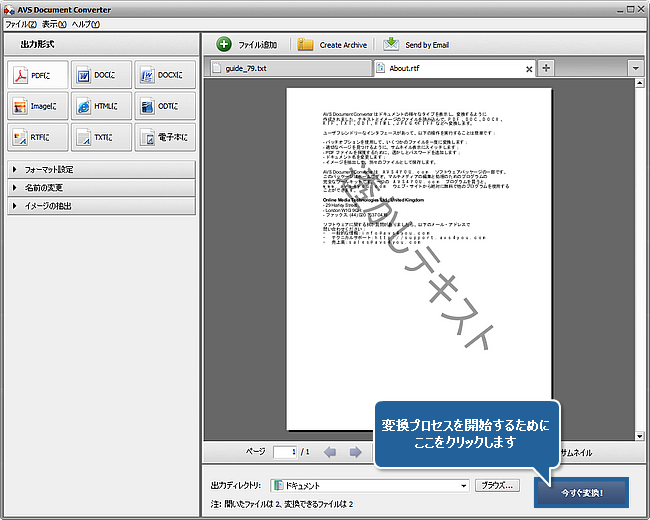Add a new tab with plus button
This screenshot has width=650, height=520.
tap(546, 68)
